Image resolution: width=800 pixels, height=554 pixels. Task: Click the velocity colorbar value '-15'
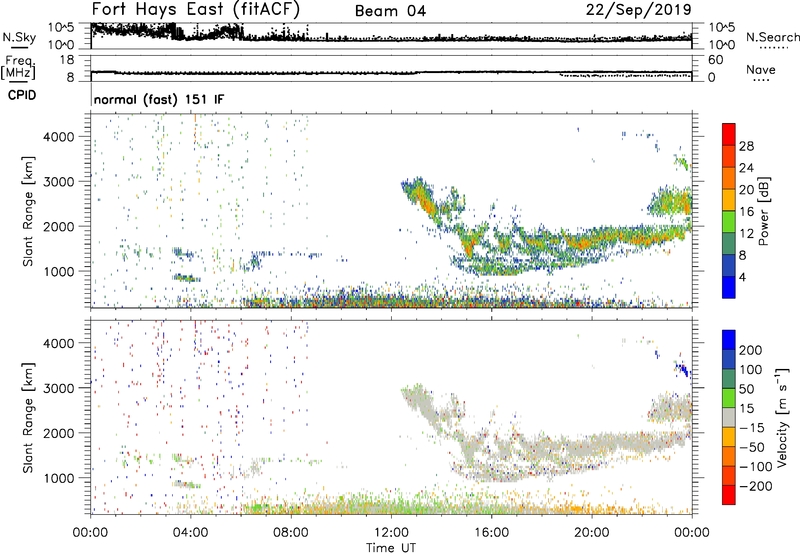click(752, 428)
